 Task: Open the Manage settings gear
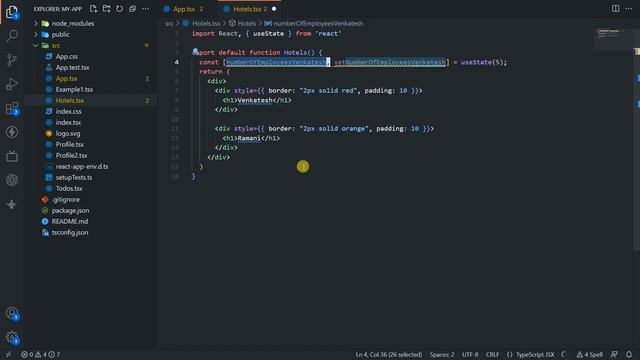click(12, 338)
